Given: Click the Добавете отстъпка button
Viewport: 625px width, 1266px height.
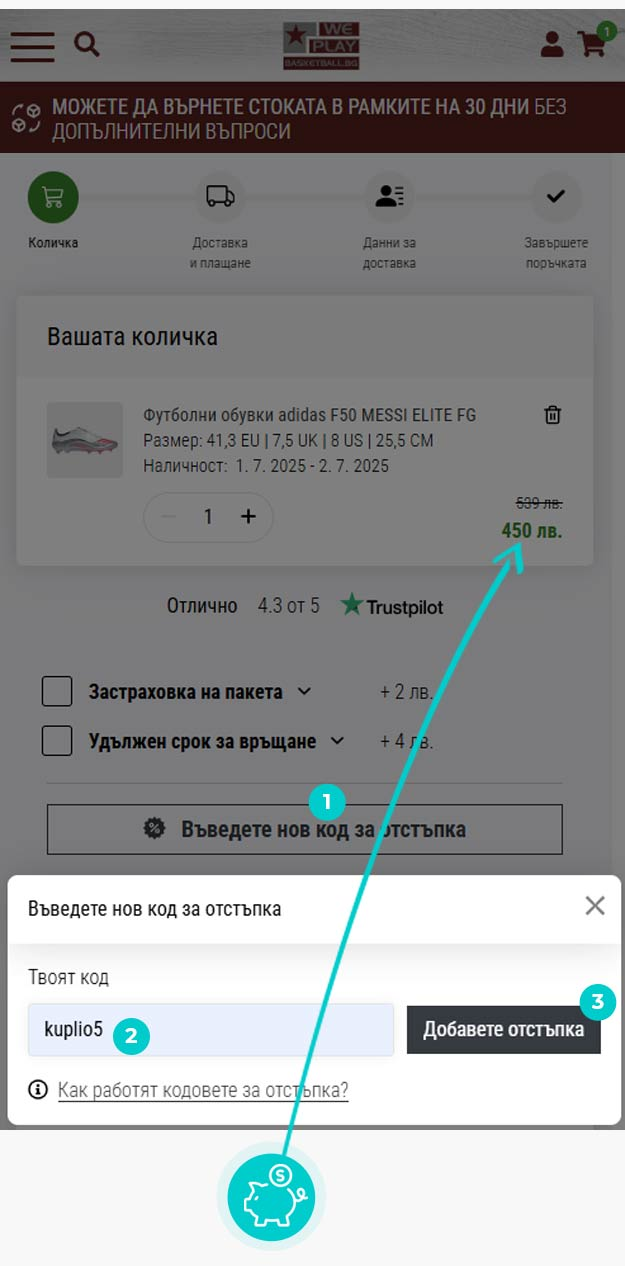Looking at the screenshot, I should click(x=503, y=1030).
